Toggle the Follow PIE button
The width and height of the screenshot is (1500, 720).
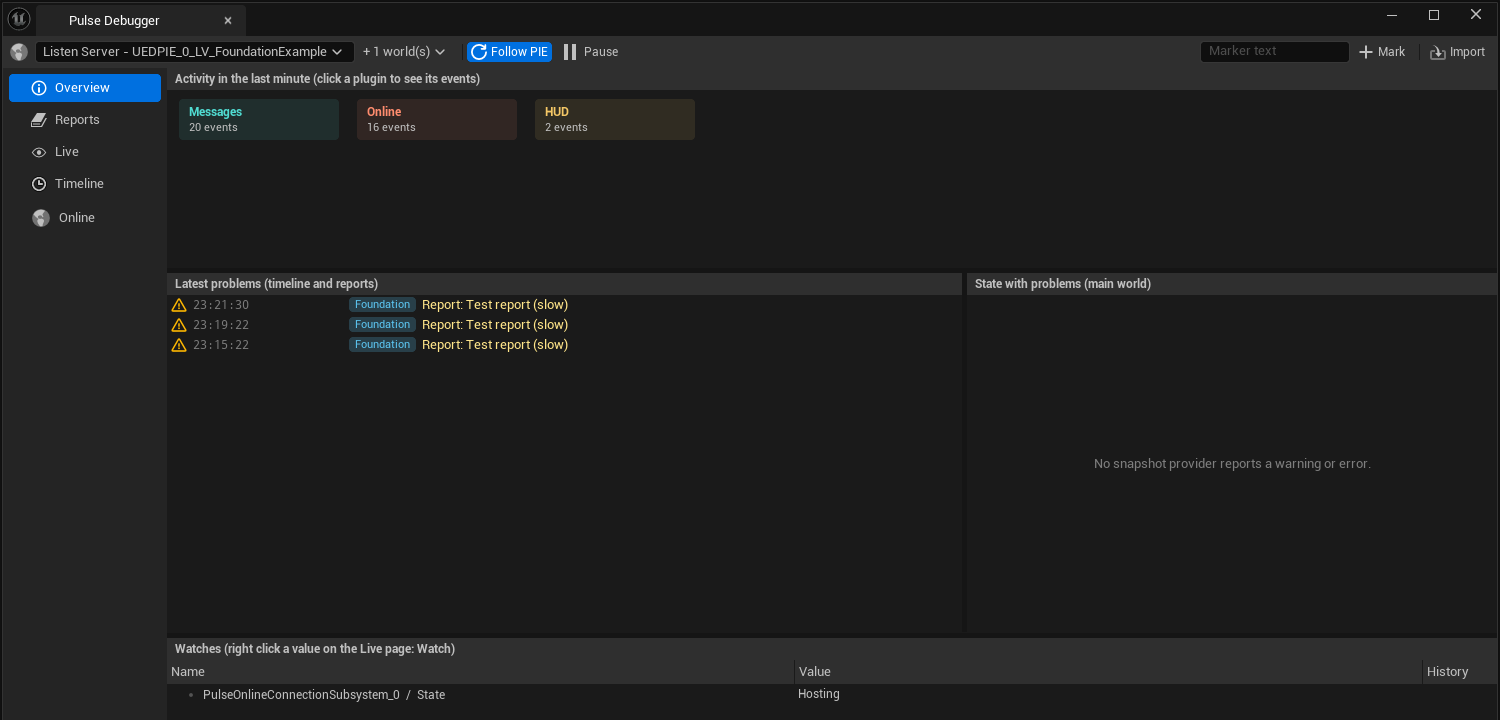pos(509,52)
